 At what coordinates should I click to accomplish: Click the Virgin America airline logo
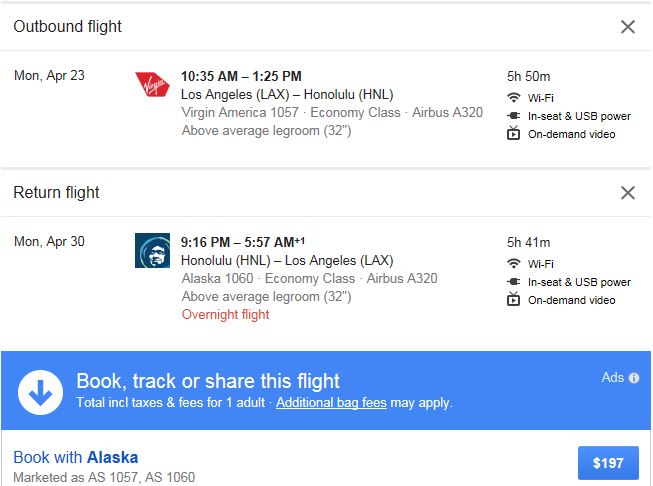click(x=152, y=86)
